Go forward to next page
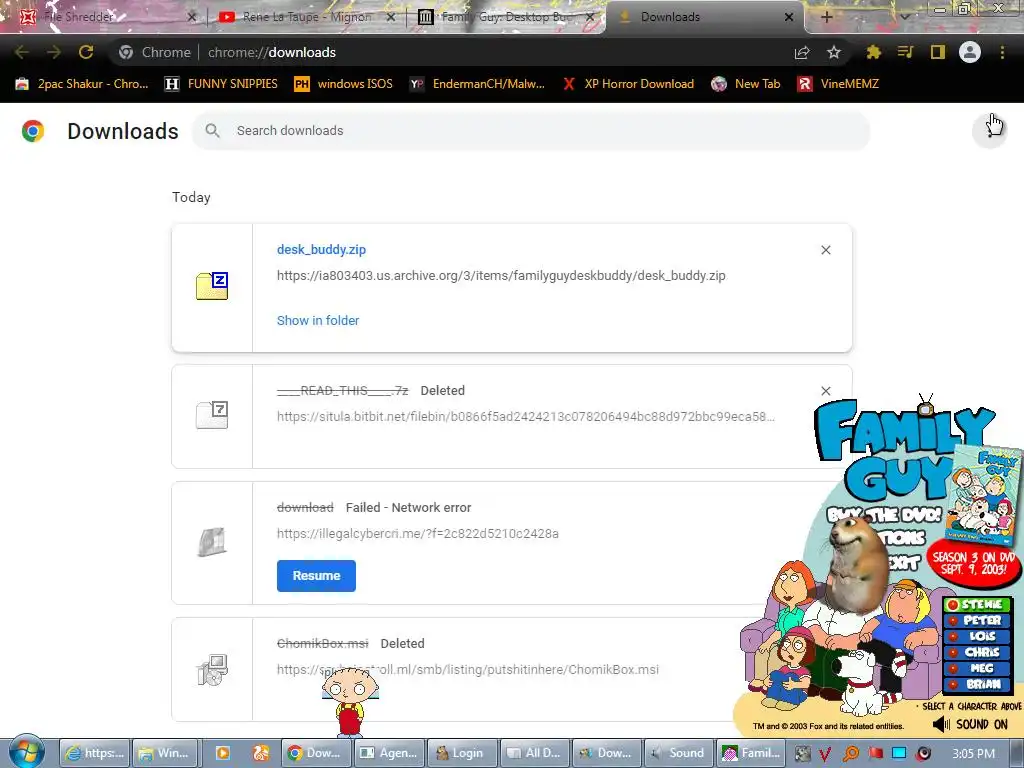Image resolution: width=1024 pixels, height=768 pixels. click(54, 52)
